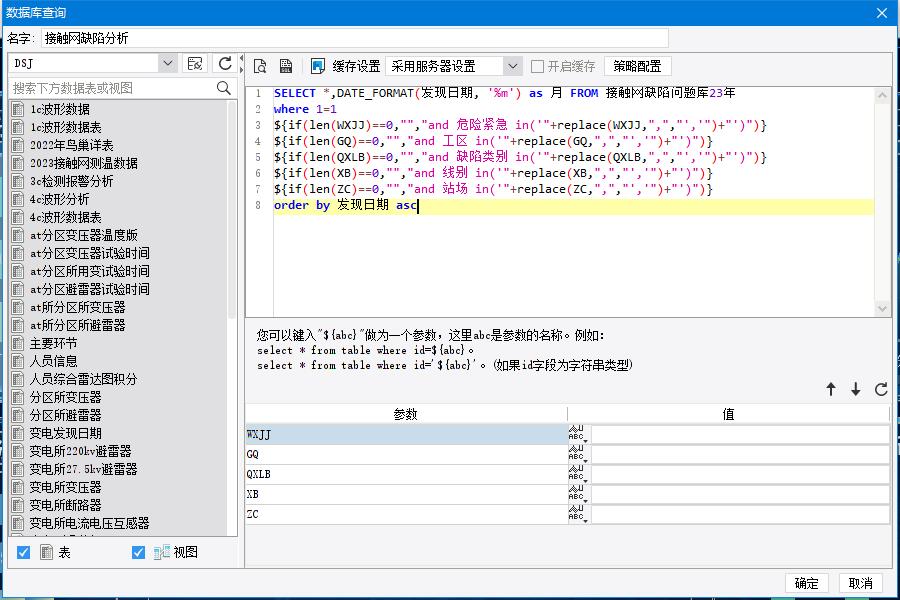Close the 数据库查询 dialog
Screen dimensions: 900x600
click(x=882, y=13)
